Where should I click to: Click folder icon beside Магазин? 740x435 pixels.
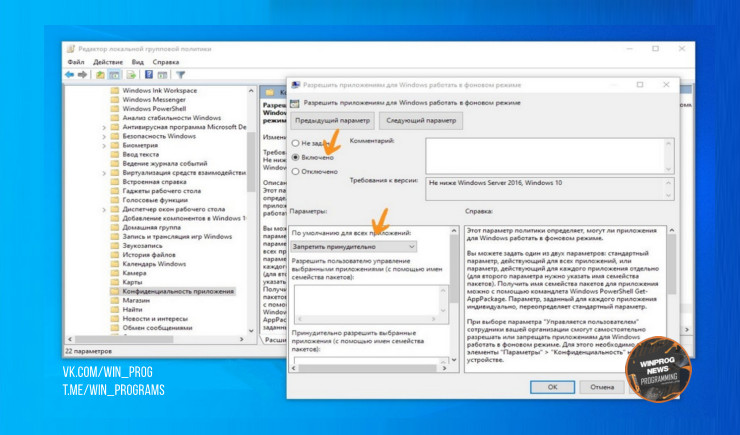(115, 301)
